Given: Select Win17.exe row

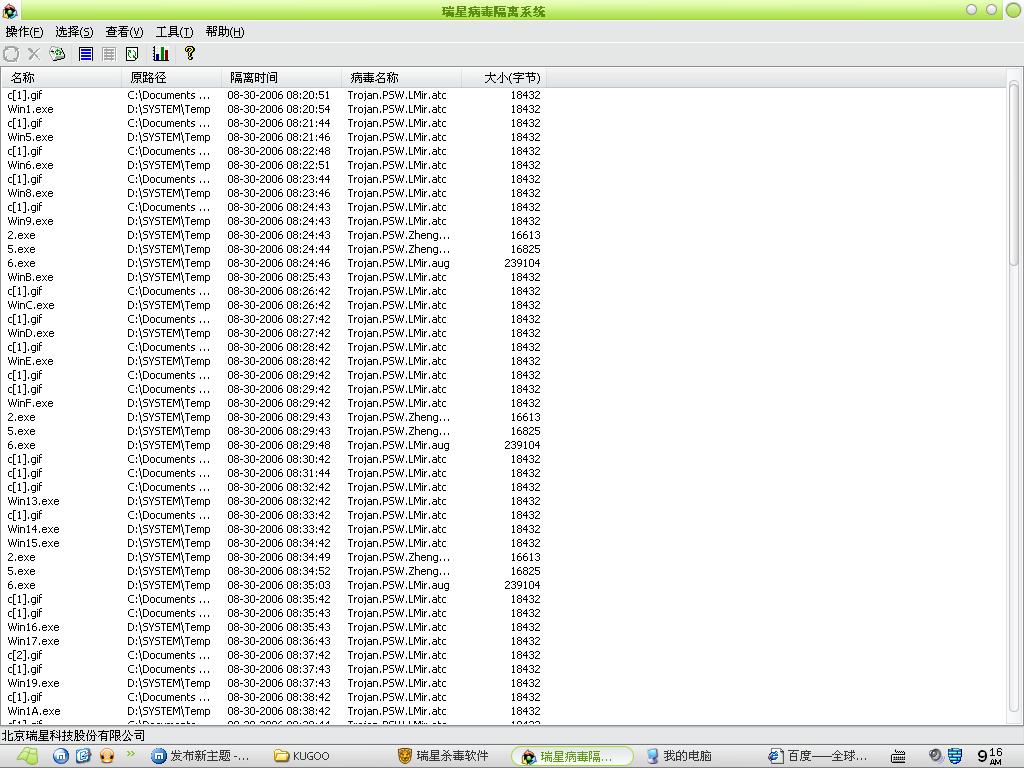Looking at the screenshot, I should click(x=274, y=641).
